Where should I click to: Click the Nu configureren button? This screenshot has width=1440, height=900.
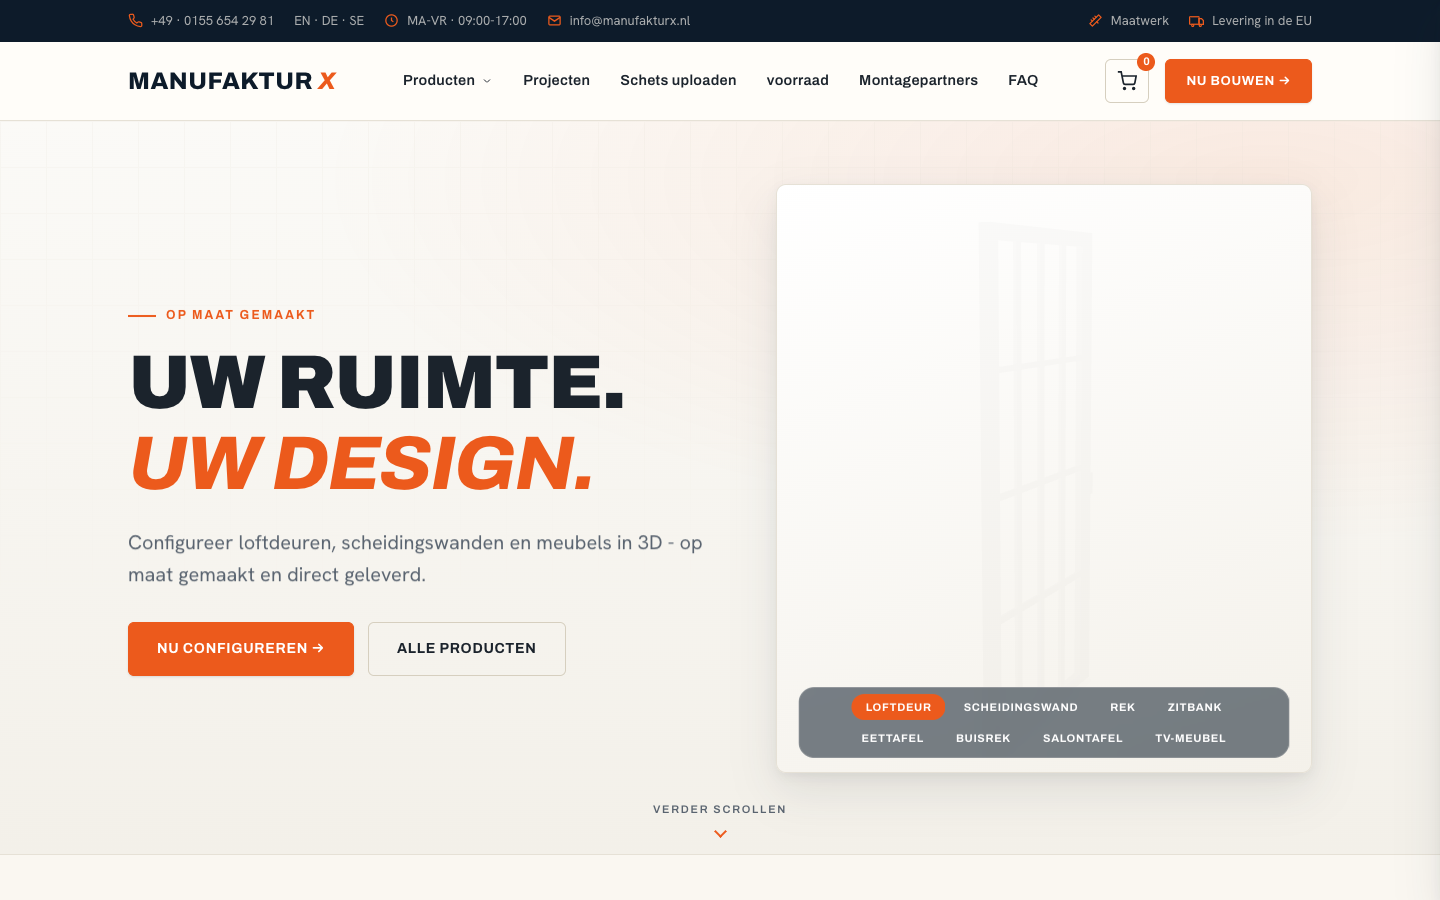tap(241, 649)
